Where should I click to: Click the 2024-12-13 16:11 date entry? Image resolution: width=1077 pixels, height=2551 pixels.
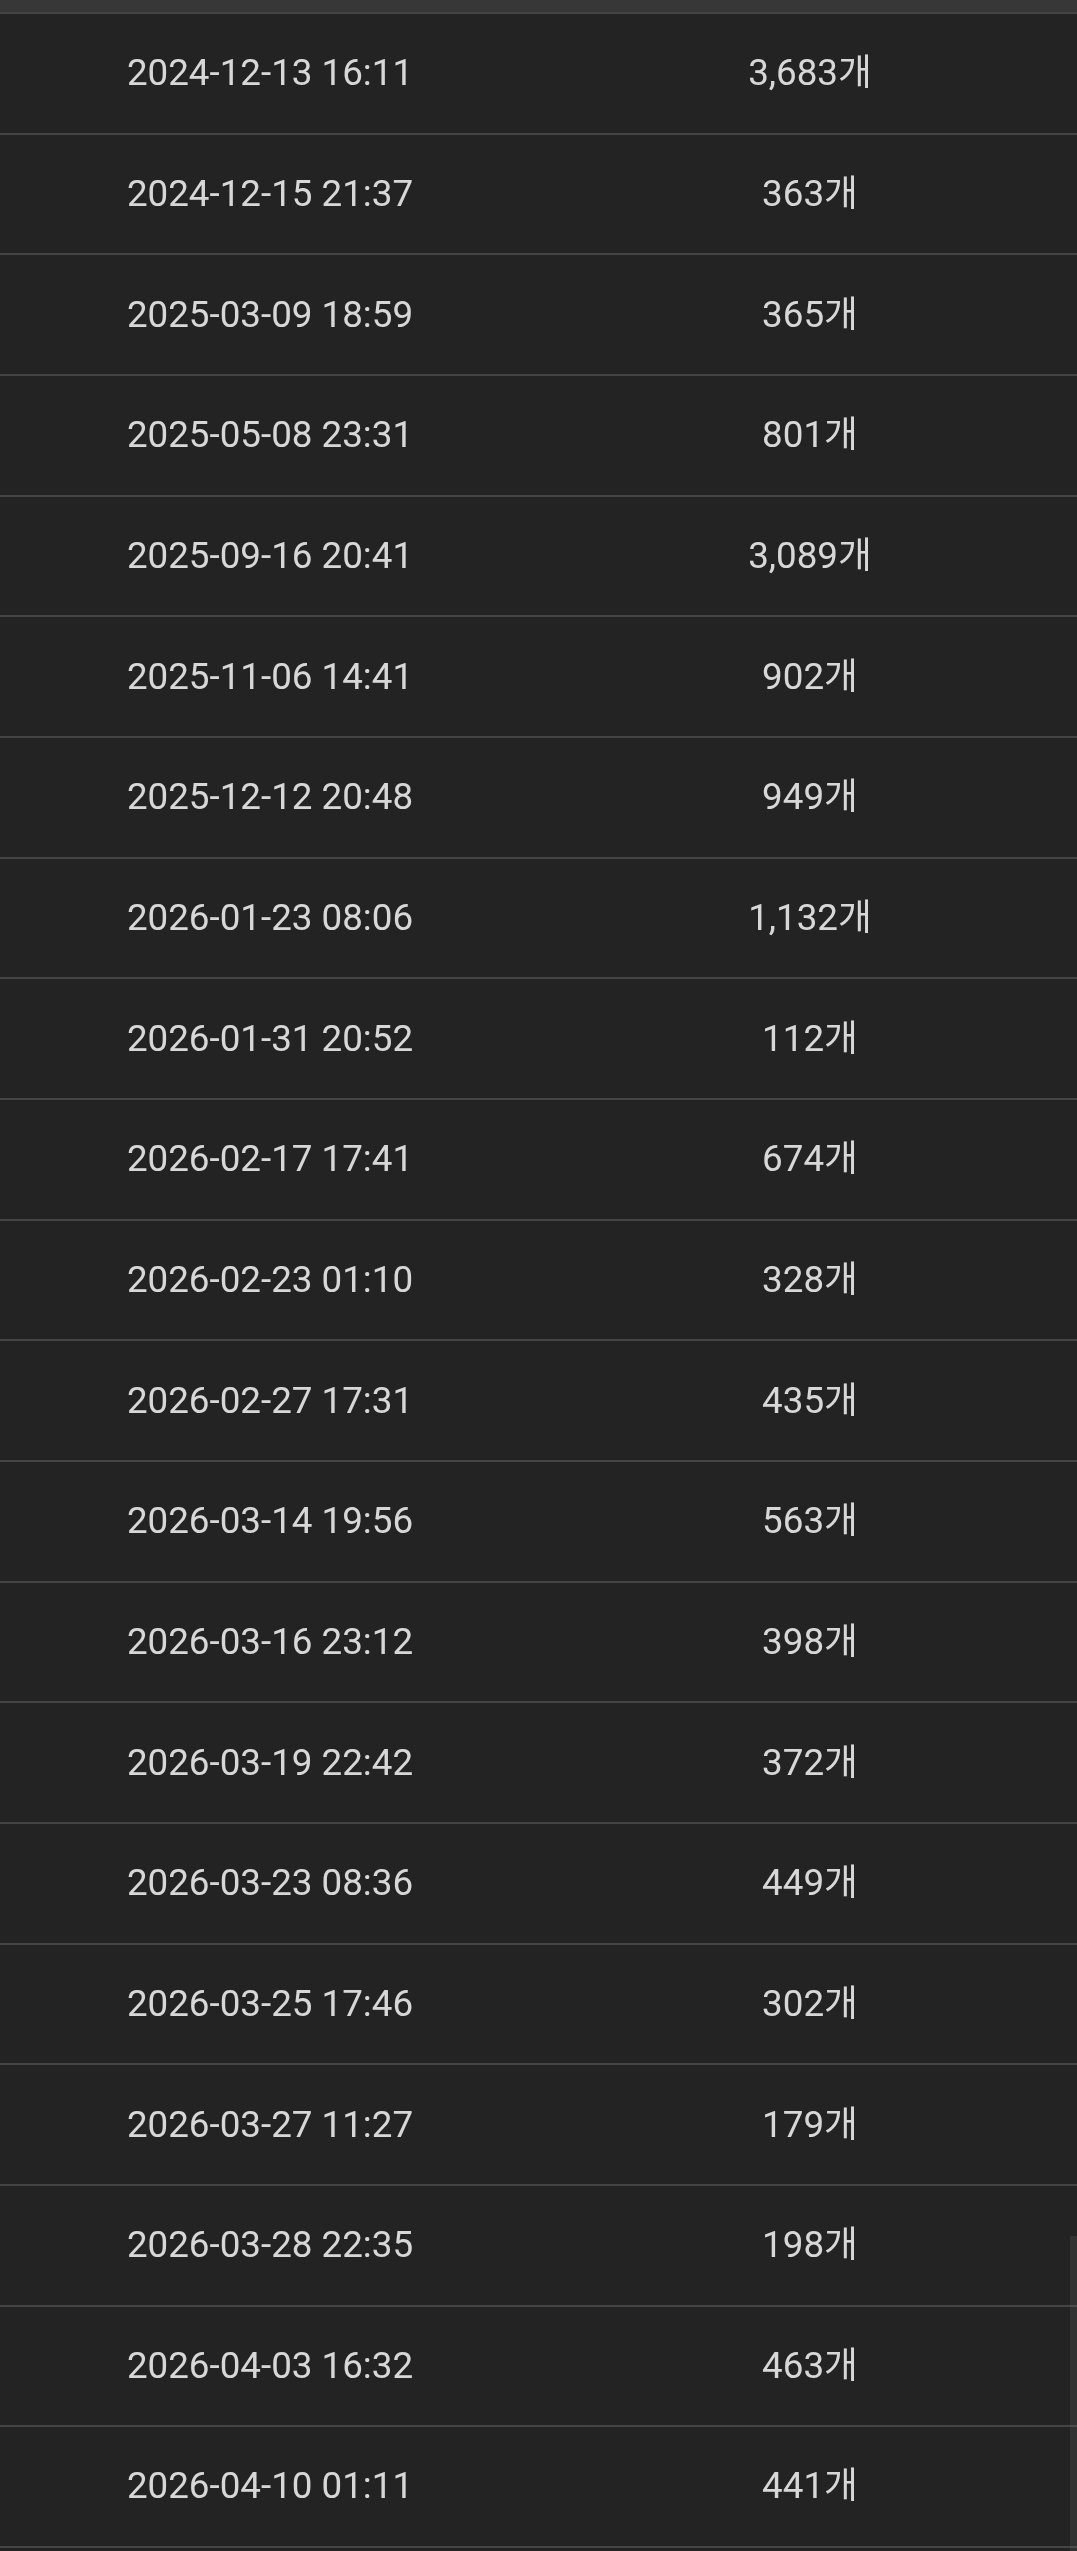tap(269, 73)
